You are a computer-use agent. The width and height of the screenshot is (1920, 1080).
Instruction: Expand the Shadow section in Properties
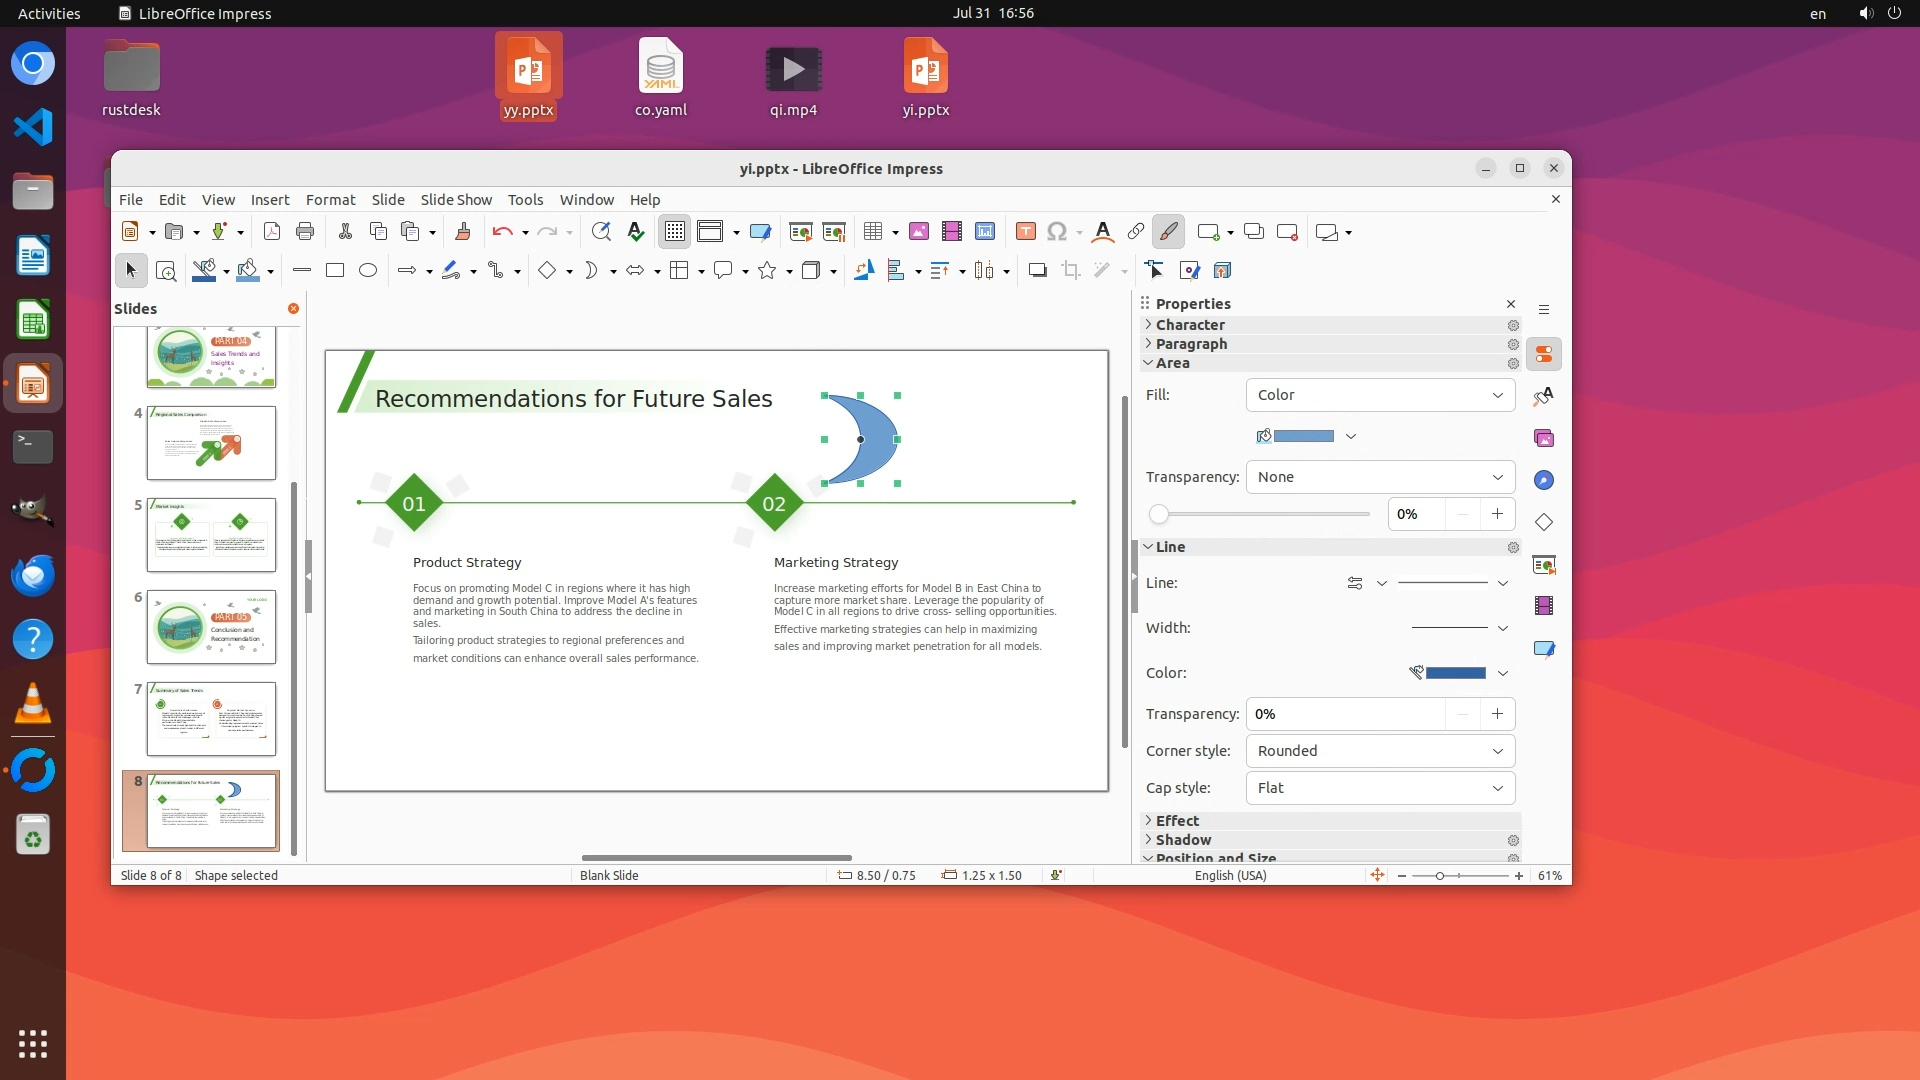point(1183,840)
